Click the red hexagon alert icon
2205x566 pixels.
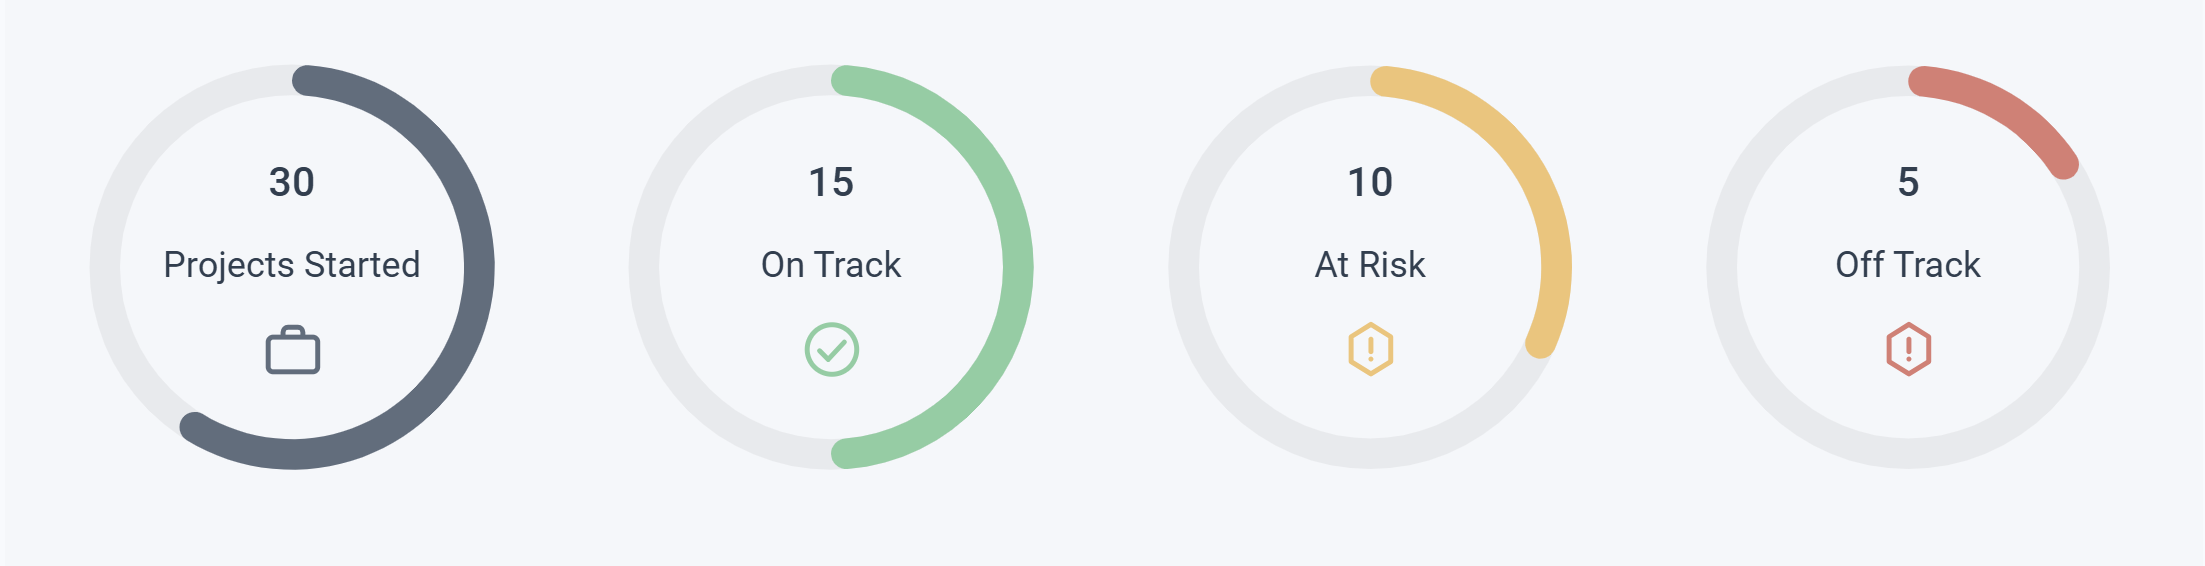(1908, 349)
